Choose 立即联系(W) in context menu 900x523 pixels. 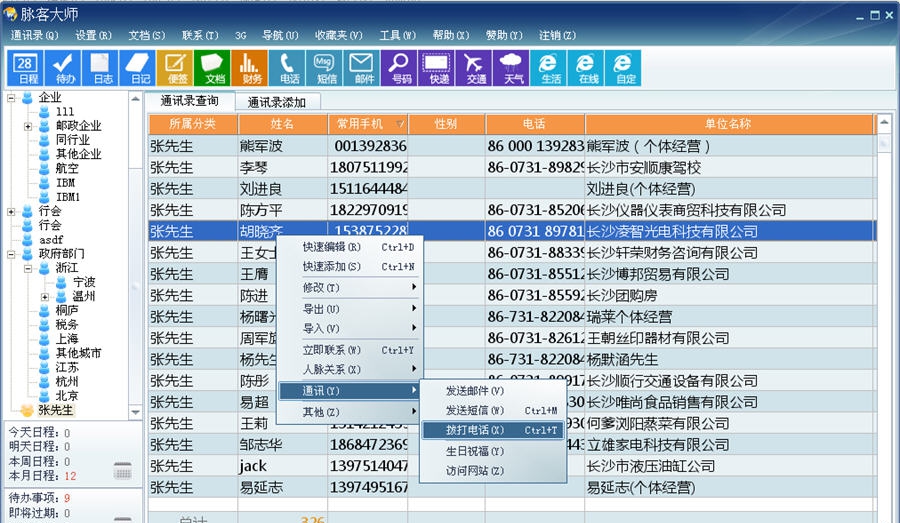pos(350,350)
